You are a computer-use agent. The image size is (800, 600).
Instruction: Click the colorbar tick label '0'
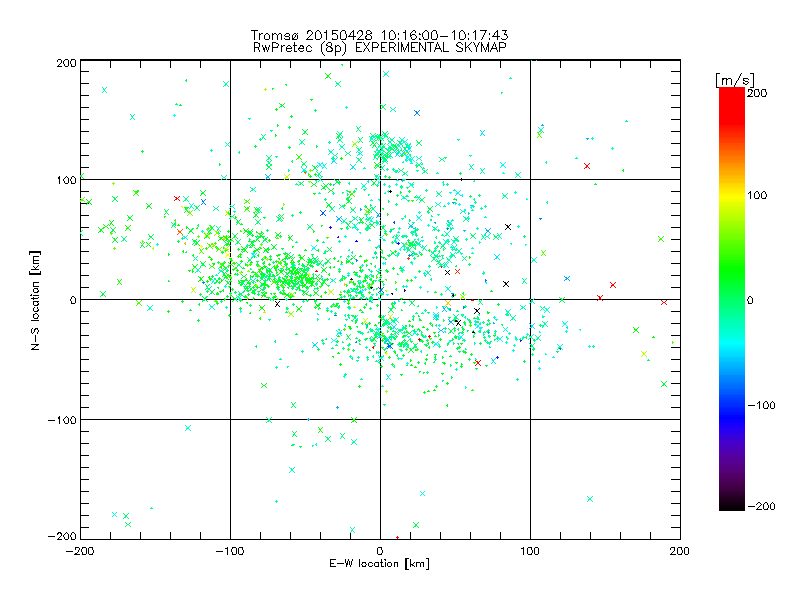pyautogui.click(x=750, y=300)
